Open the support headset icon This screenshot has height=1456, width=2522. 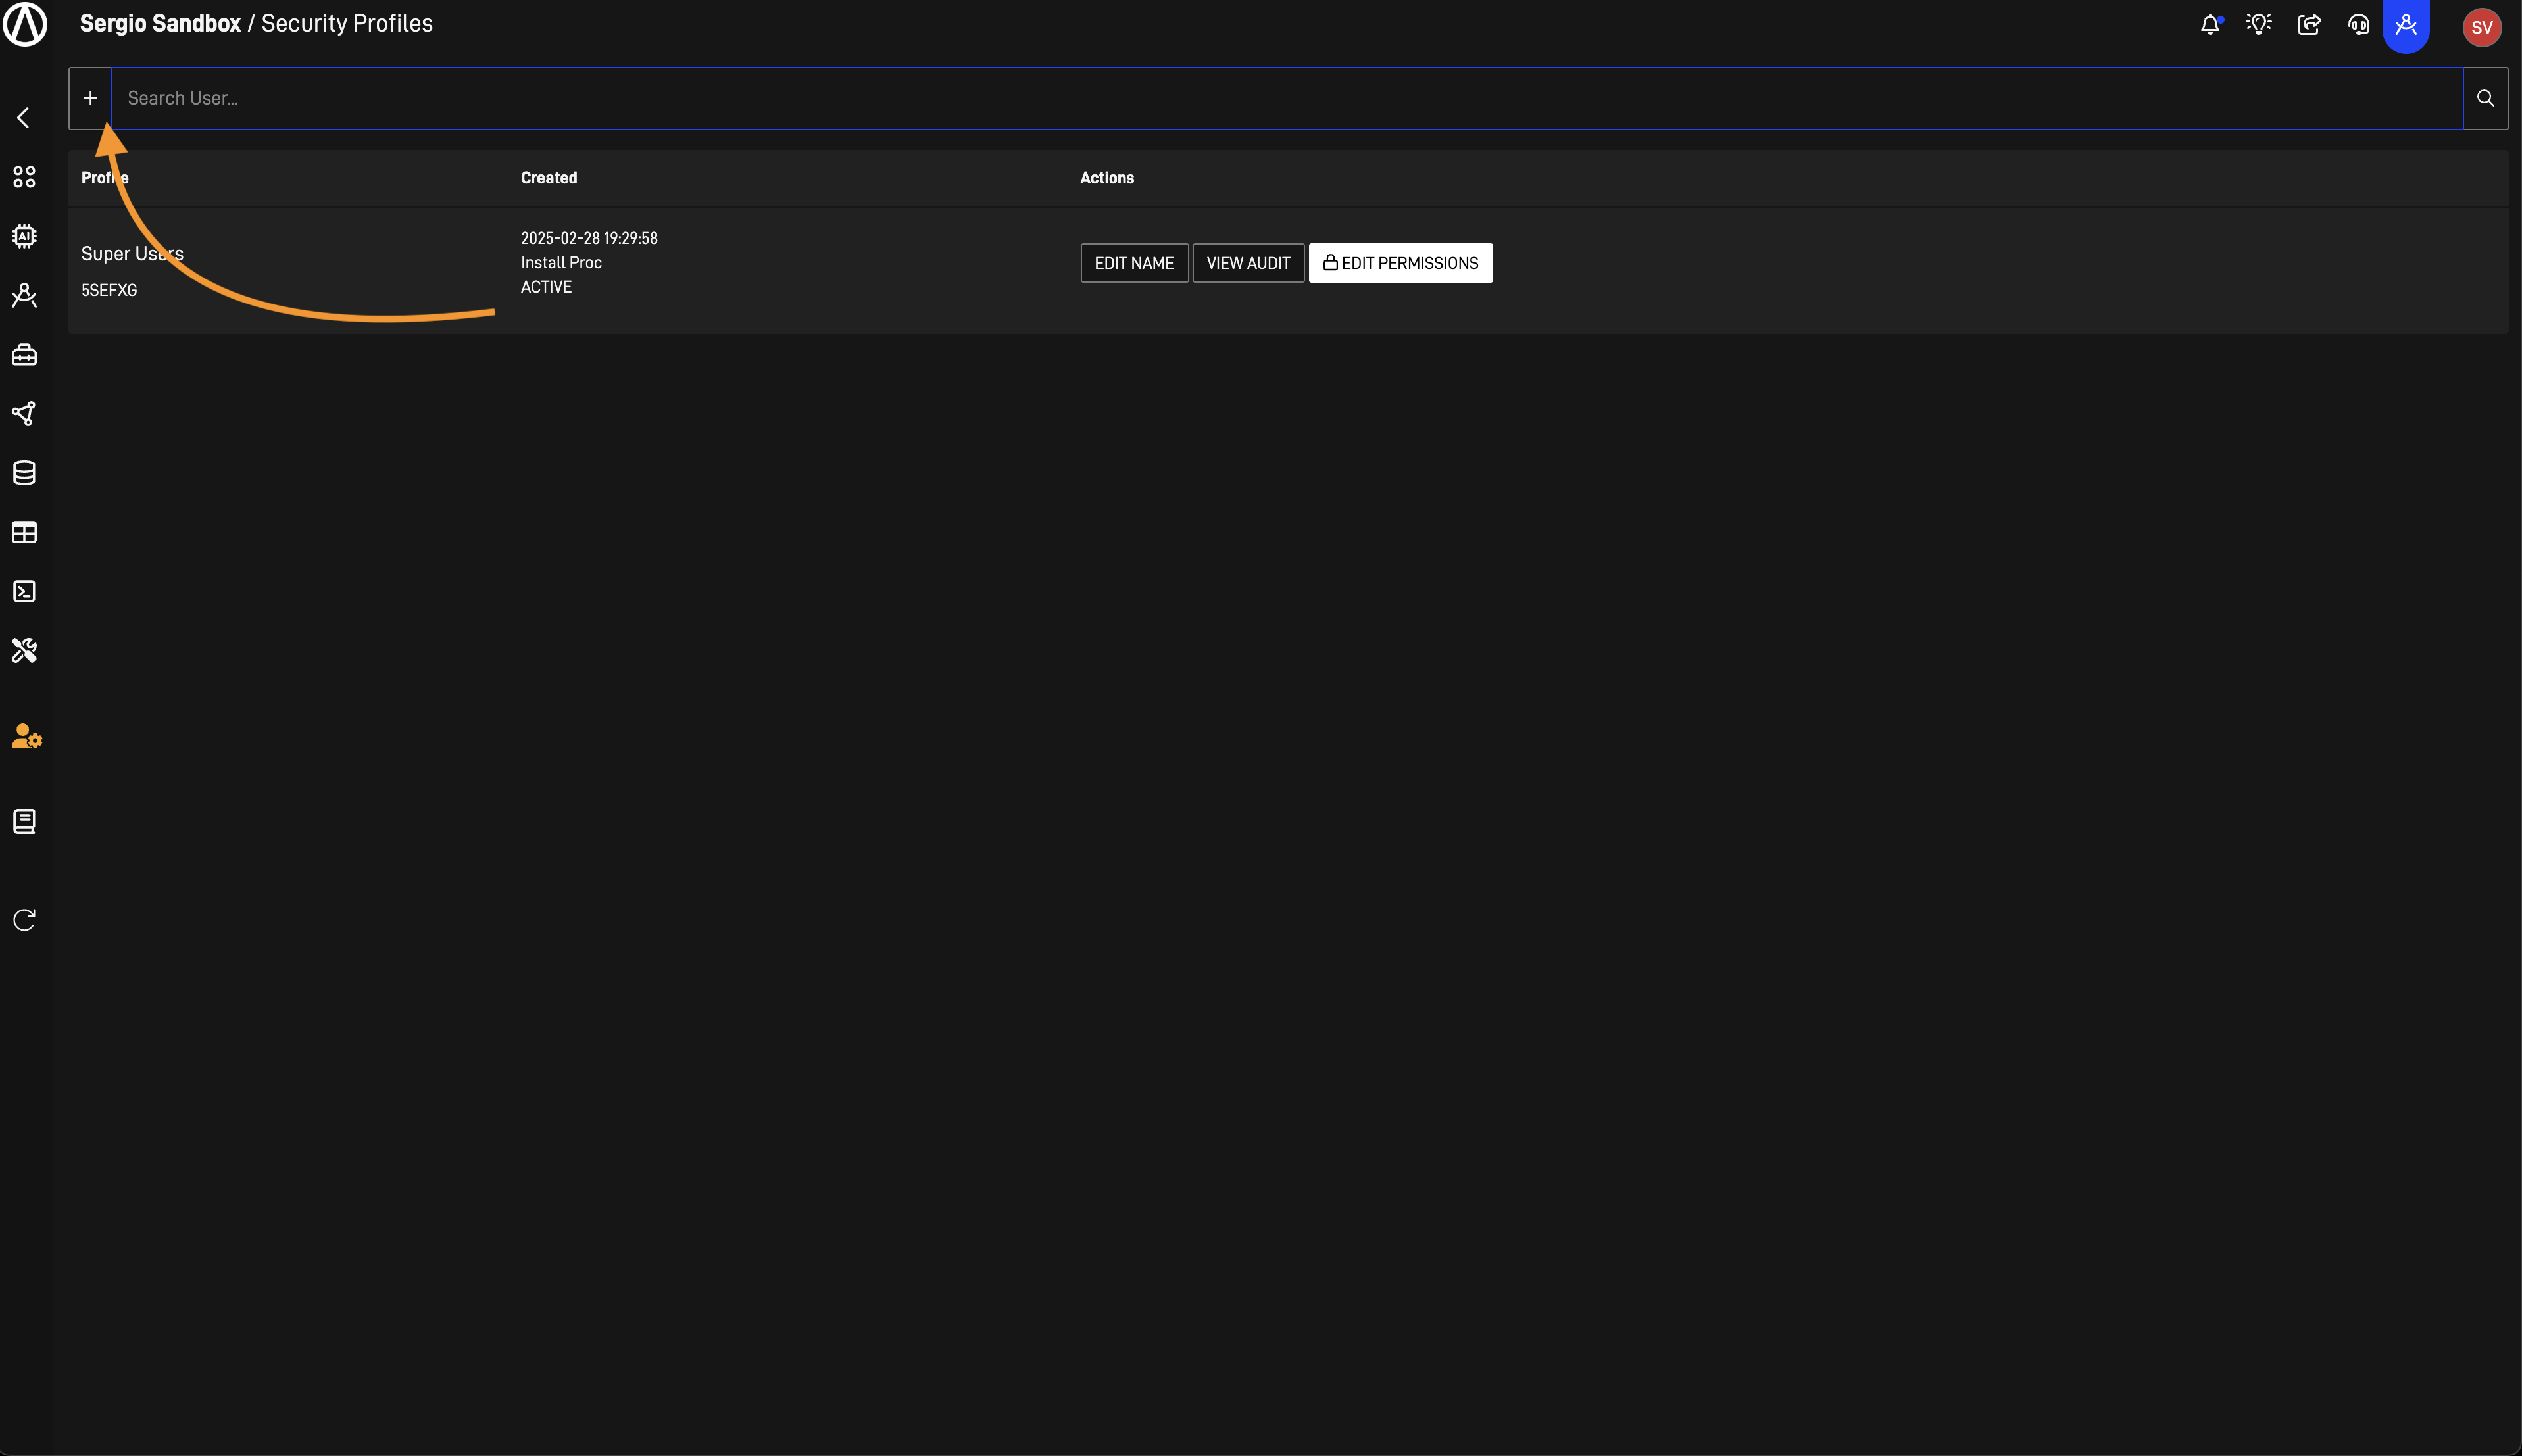pyautogui.click(x=2358, y=25)
